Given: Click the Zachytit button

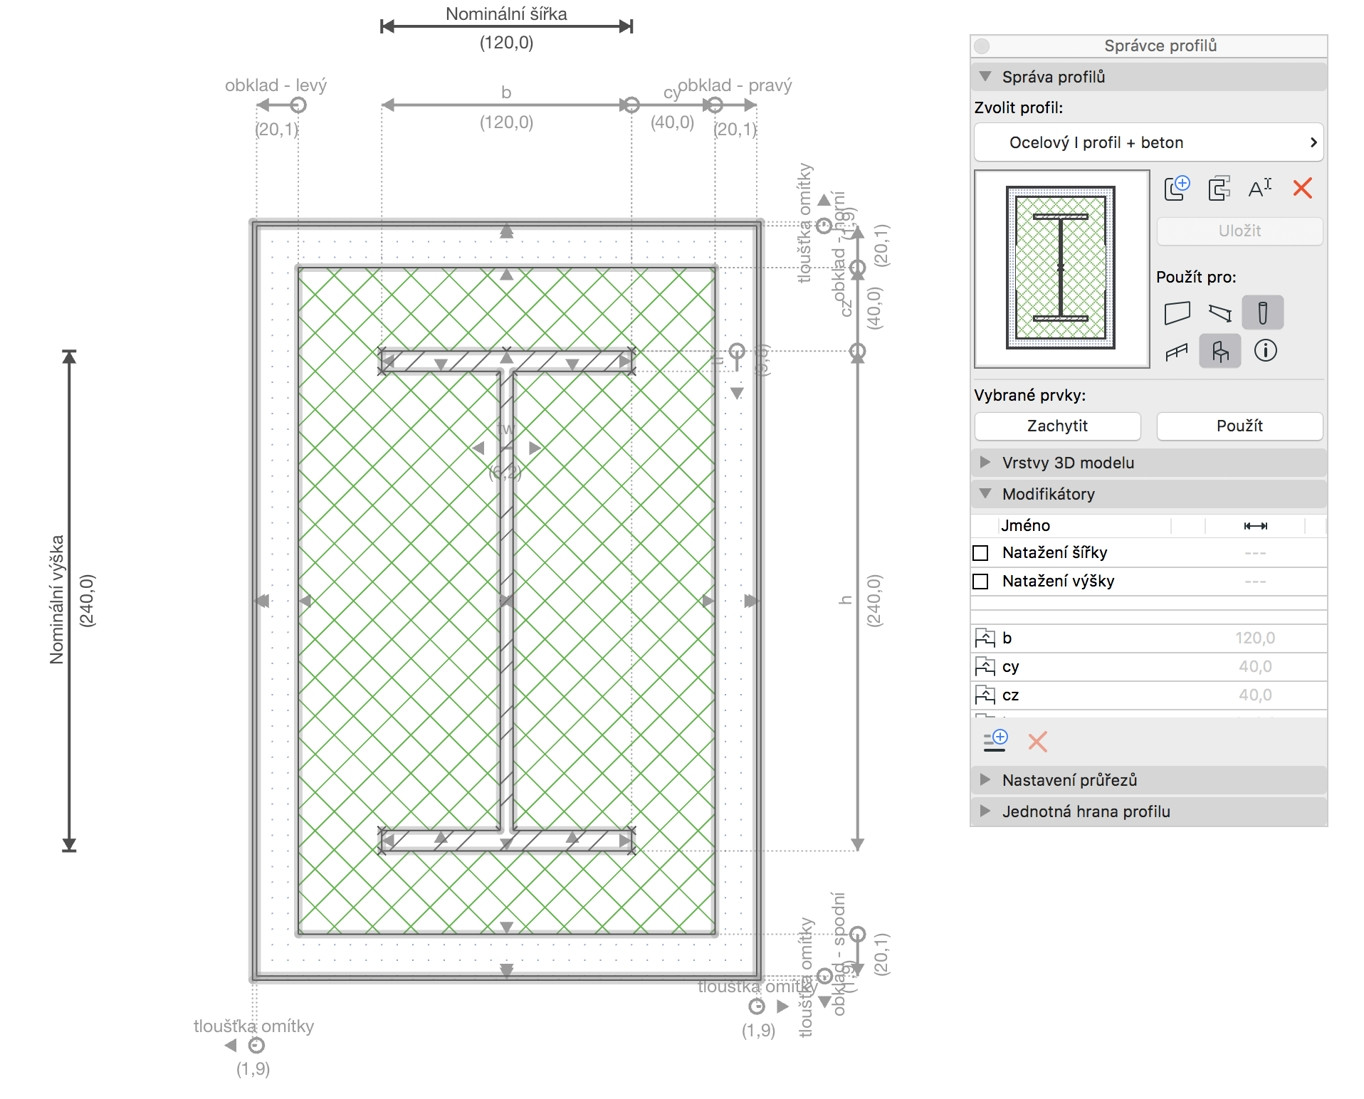Looking at the screenshot, I should pyautogui.click(x=1057, y=426).
